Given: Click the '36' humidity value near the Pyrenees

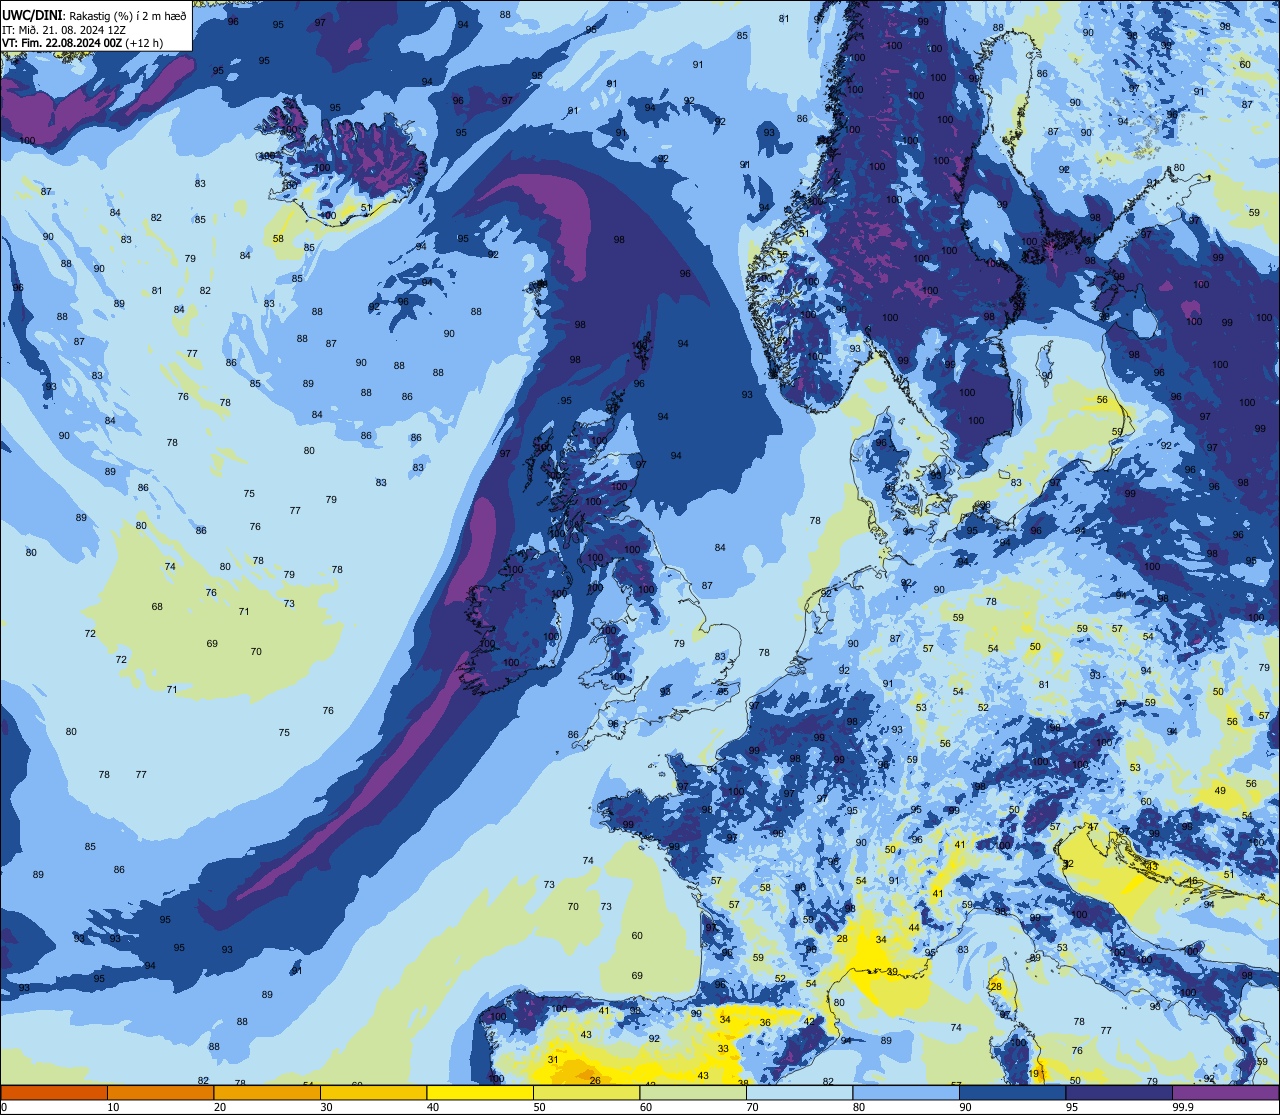Looking at the screenshot, I should click(x=765, y=1022).
